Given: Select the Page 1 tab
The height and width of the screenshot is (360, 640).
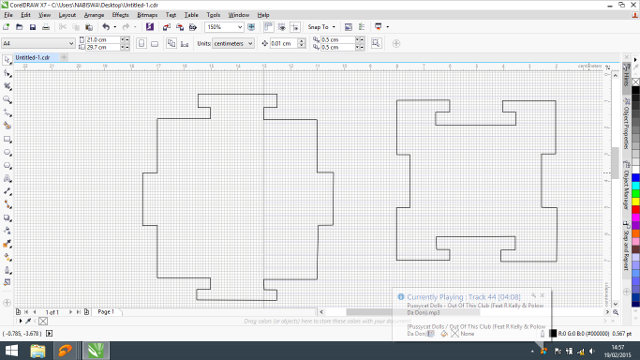Looking at the screenshot, I should click(x=106, y=312).
